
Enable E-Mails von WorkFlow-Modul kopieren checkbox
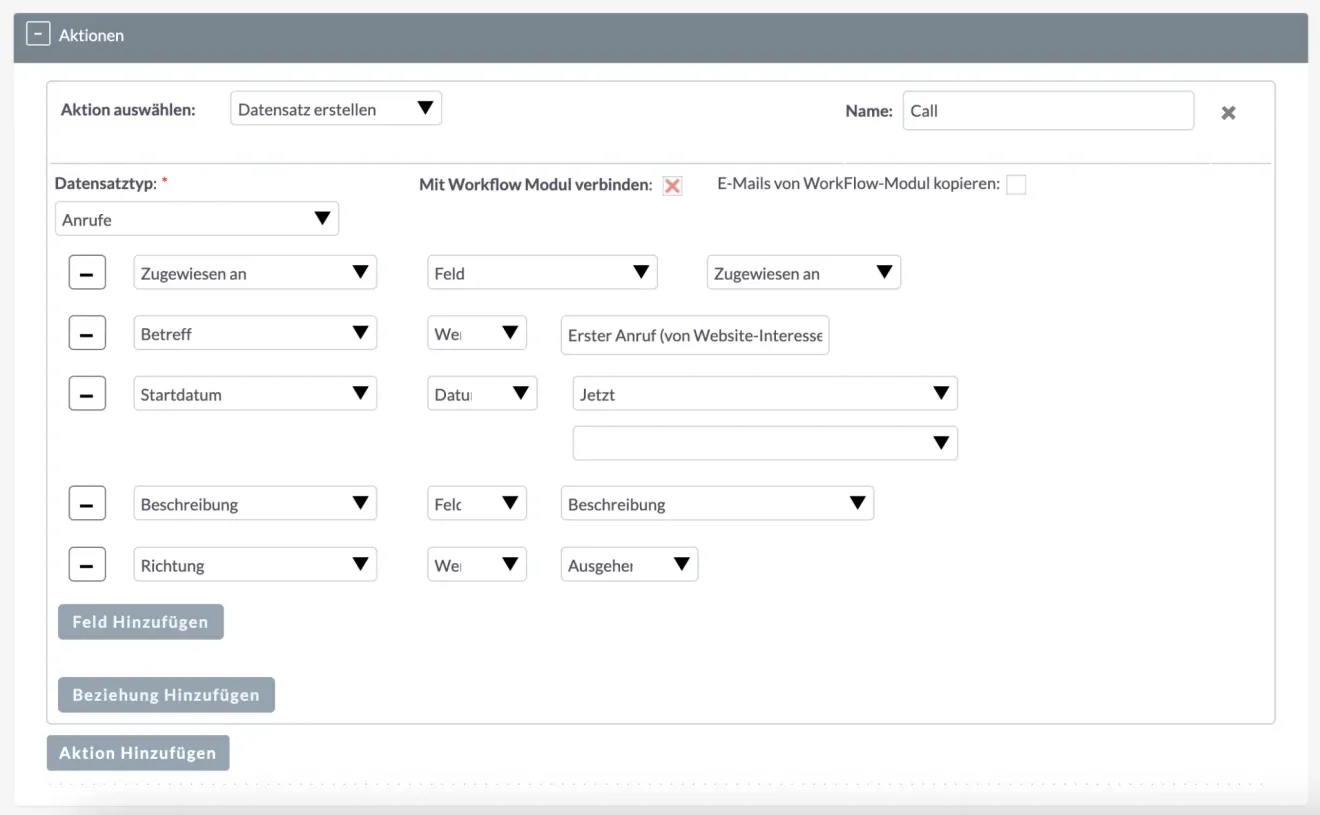(1016, 185)
